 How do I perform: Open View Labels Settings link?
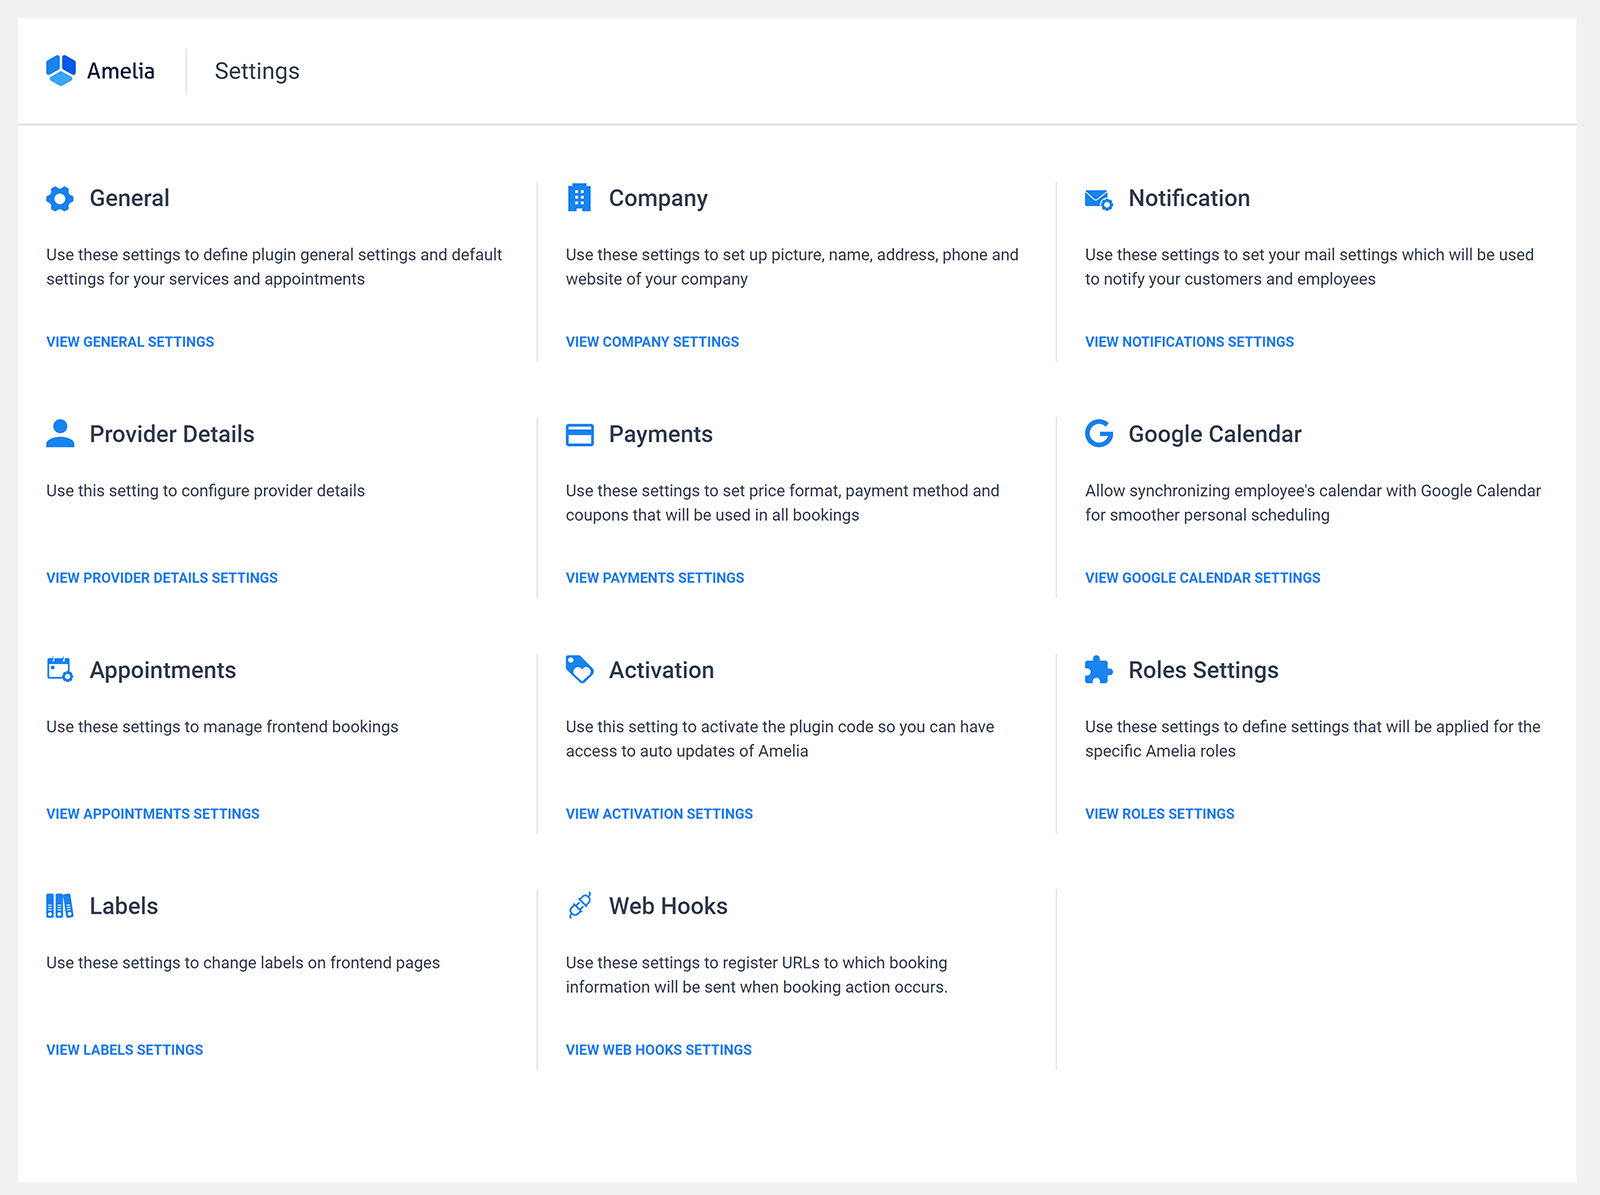tap(125, 1050)
